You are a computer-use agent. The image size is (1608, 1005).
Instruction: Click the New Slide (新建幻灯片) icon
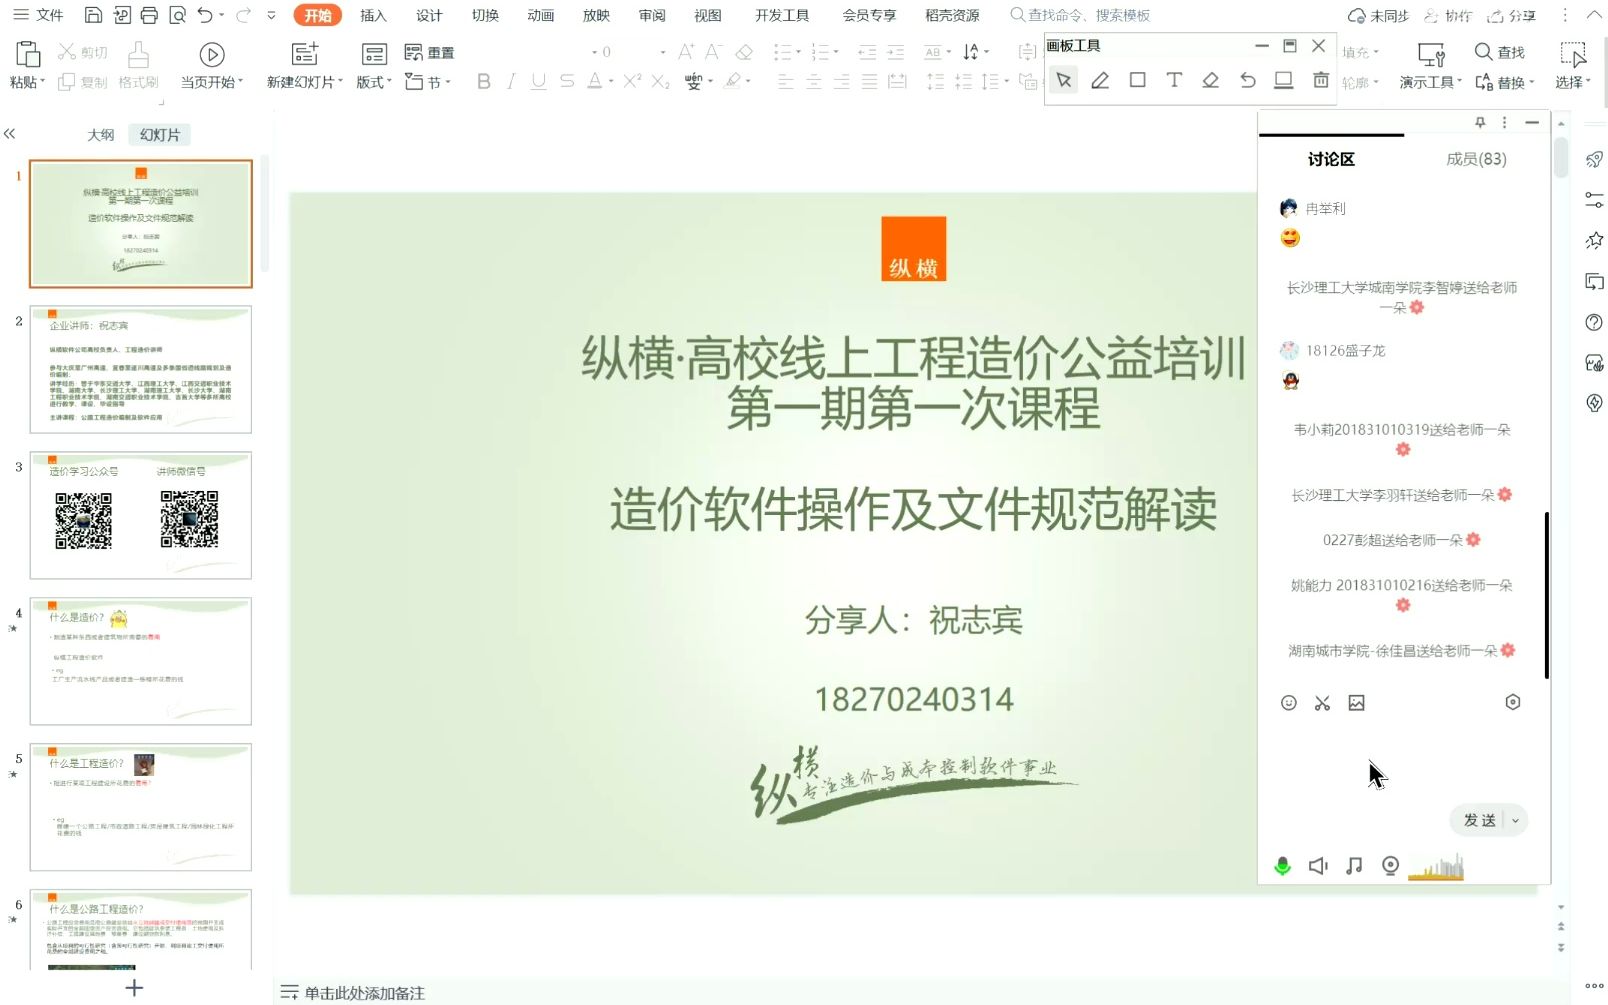point(304,54)
